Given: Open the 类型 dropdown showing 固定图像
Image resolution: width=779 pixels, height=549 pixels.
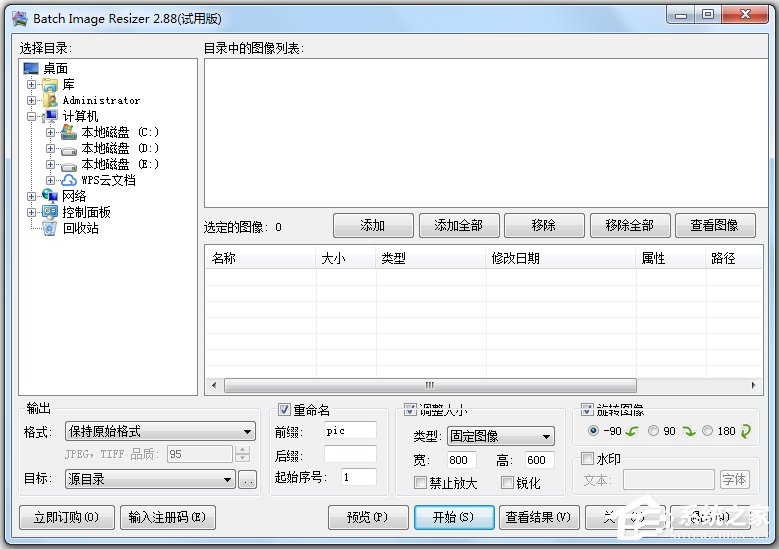Looking at the screenshot, I should (x=501, y=436).
